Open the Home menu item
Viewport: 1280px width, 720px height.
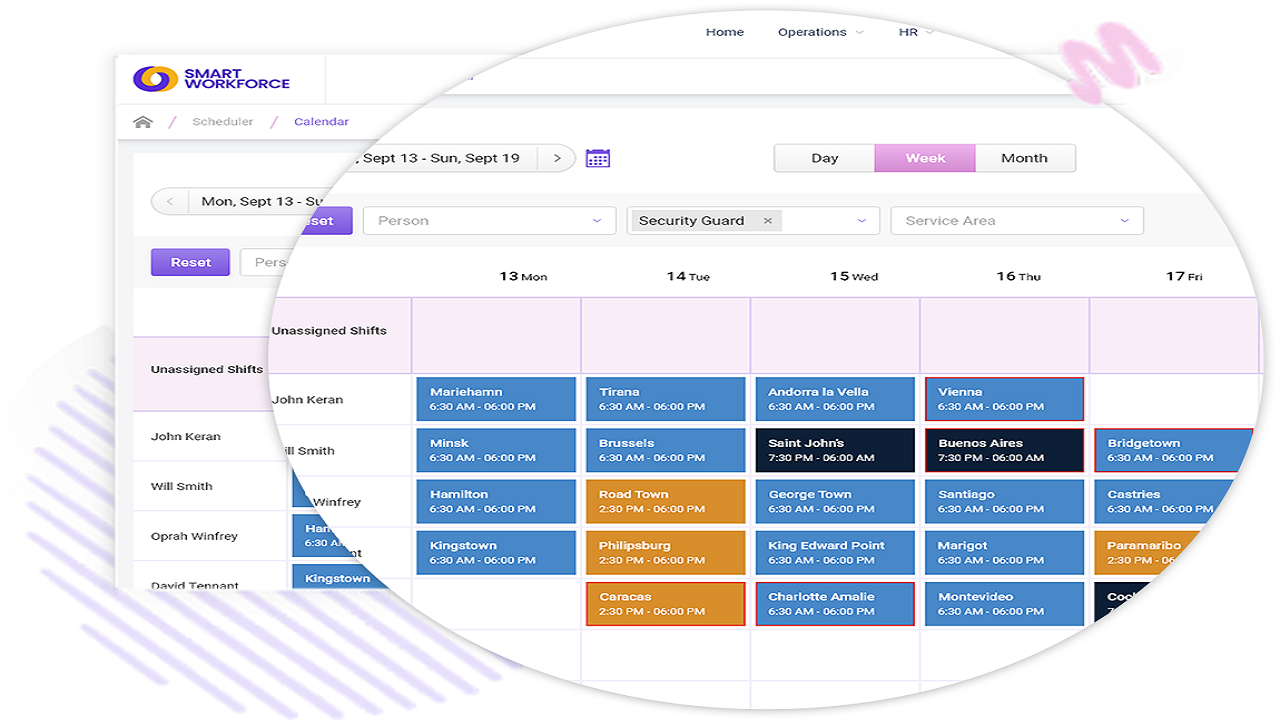[x=724, y=32]
